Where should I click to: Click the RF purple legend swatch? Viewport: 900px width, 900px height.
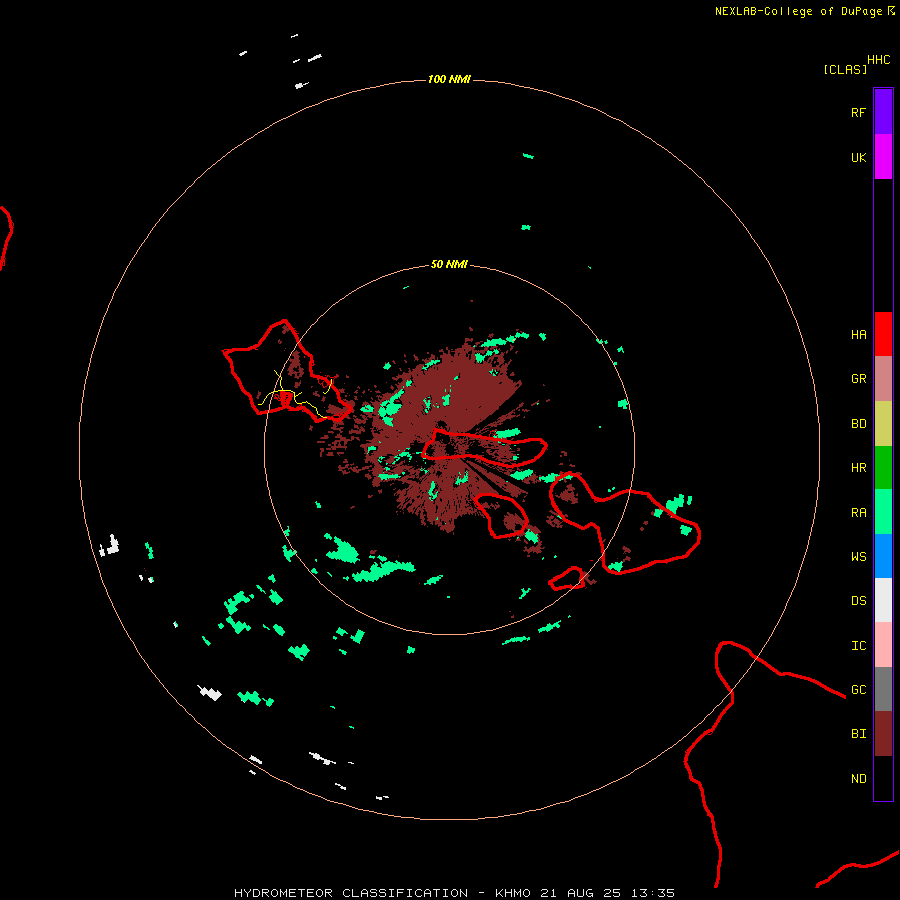[883, 112]
